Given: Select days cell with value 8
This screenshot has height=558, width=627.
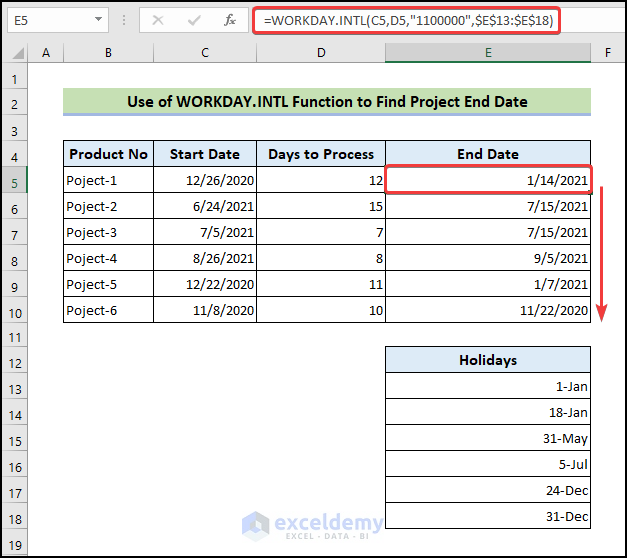Looking at the screenshot, I should [x=321, y=258].
